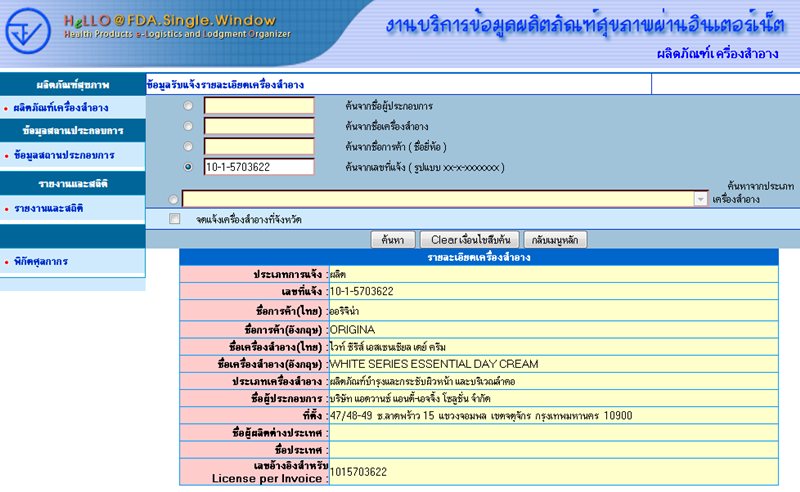Click the กลับเมนูหลัก button

click(x=555, y=239)
